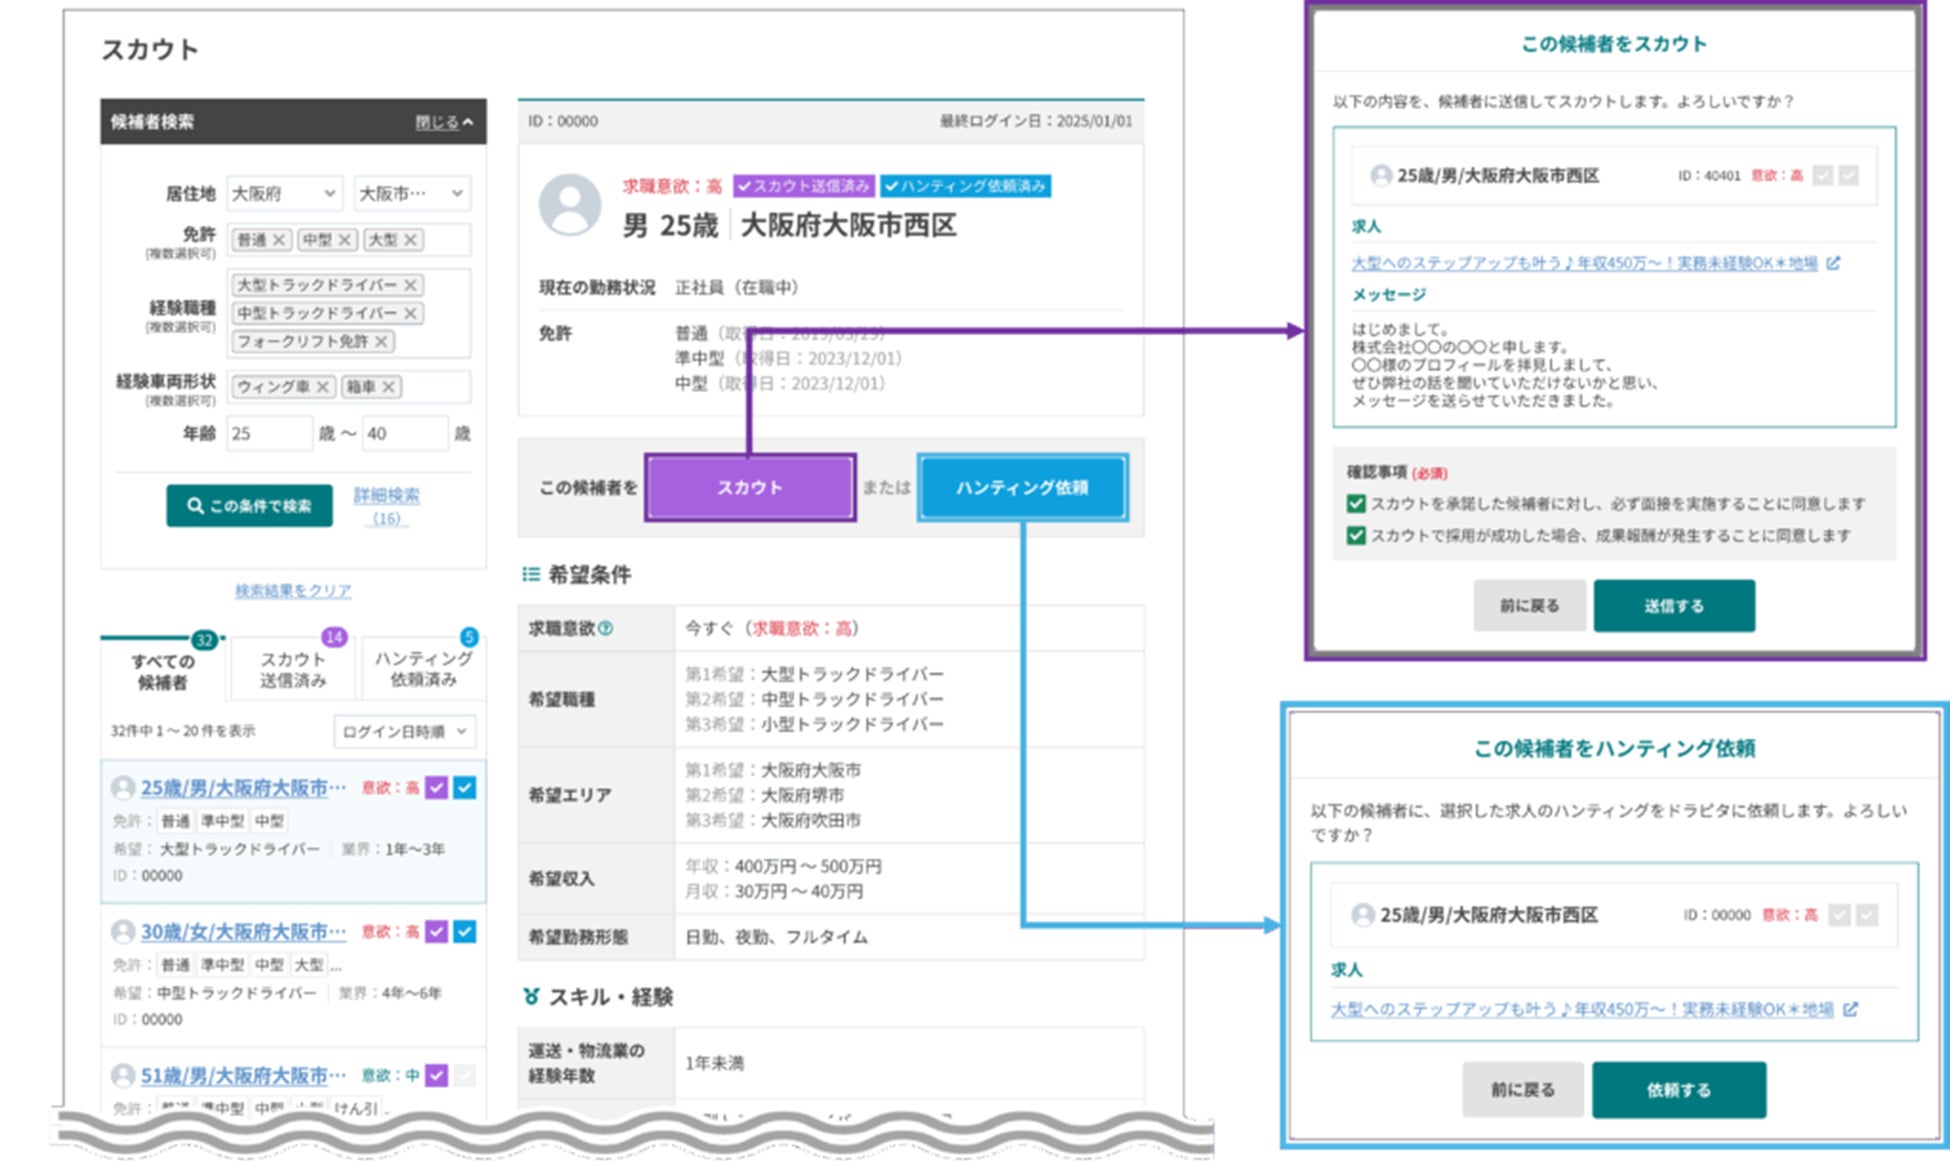Screen dimensions: 1950x1167
Task: Open external link icon in hunting dialog
Action: tap(1850, 1009)
